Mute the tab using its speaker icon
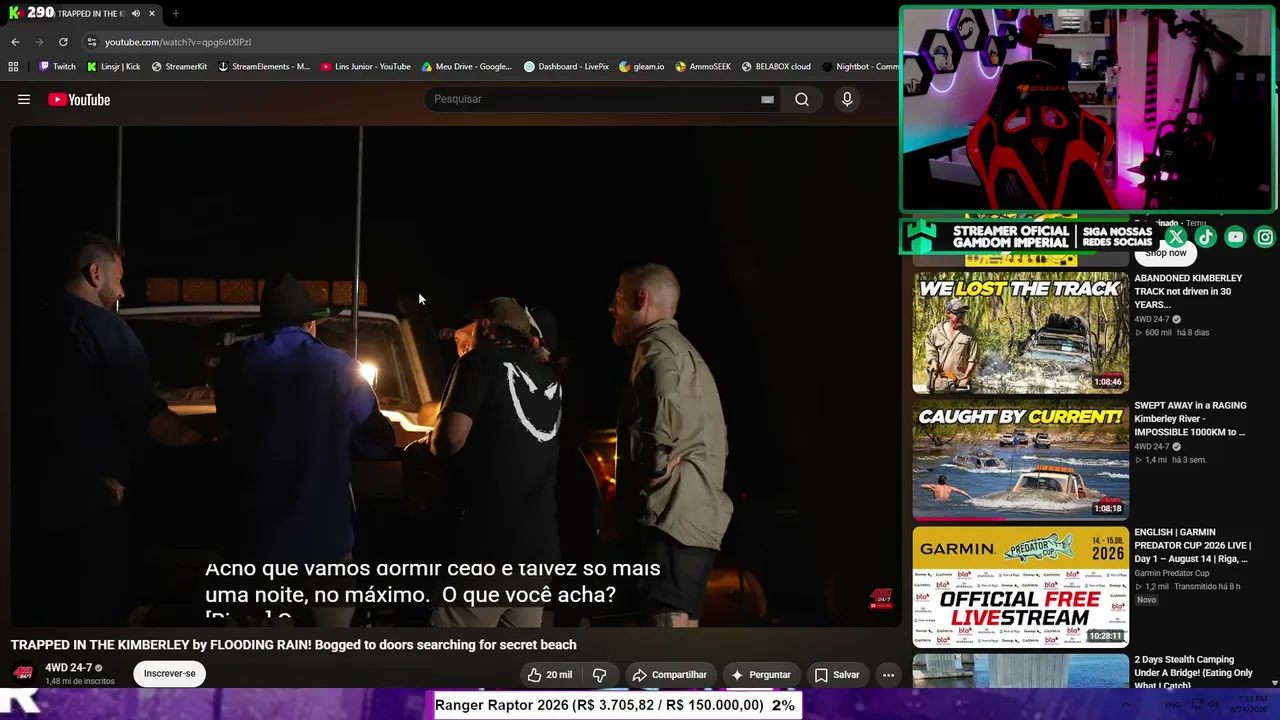The image size is (1280, 720). [136, 14]
